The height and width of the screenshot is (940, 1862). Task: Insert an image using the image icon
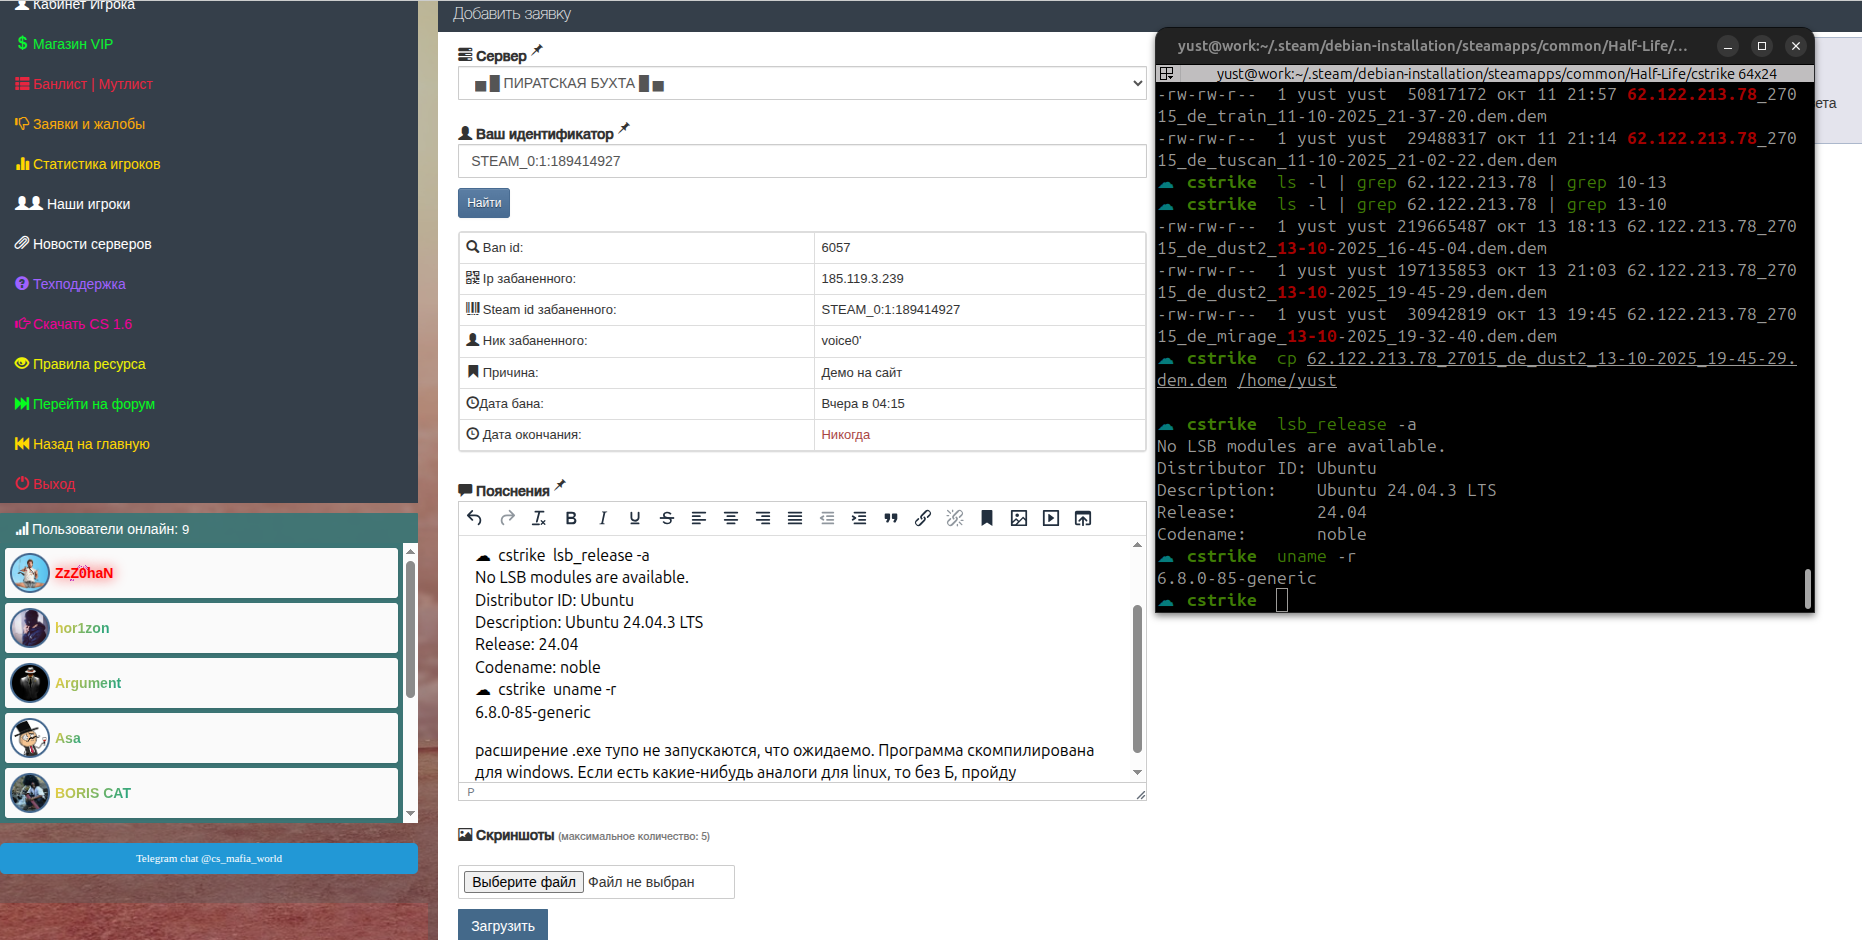1019,518
